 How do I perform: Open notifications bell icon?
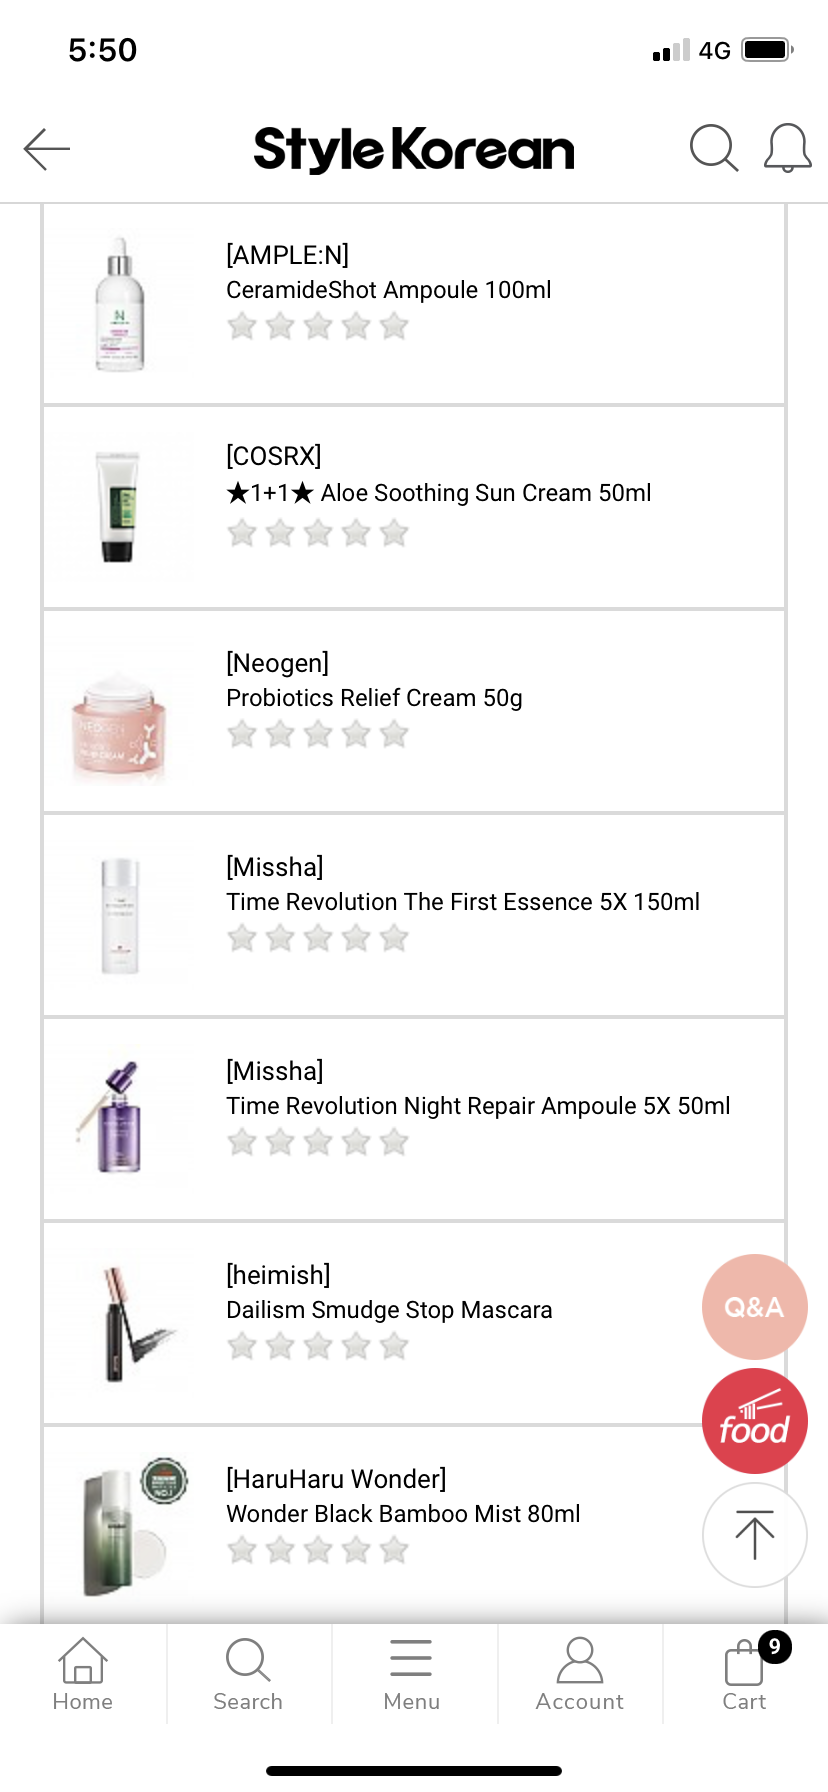(787, 149)
